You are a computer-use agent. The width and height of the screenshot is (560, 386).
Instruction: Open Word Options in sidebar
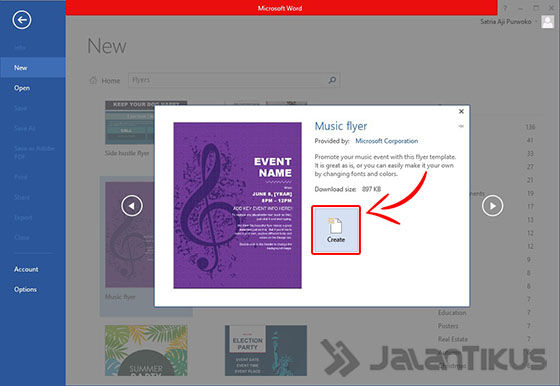33,289
